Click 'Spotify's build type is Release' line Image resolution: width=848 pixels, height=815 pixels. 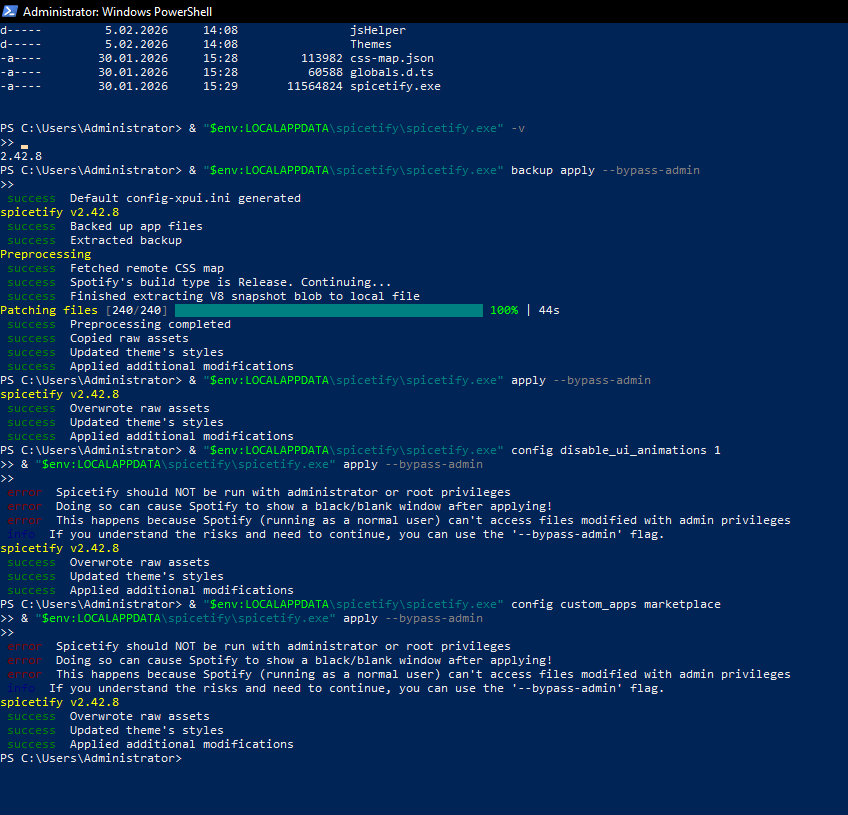pyautogui.click(x=230, y=282)
